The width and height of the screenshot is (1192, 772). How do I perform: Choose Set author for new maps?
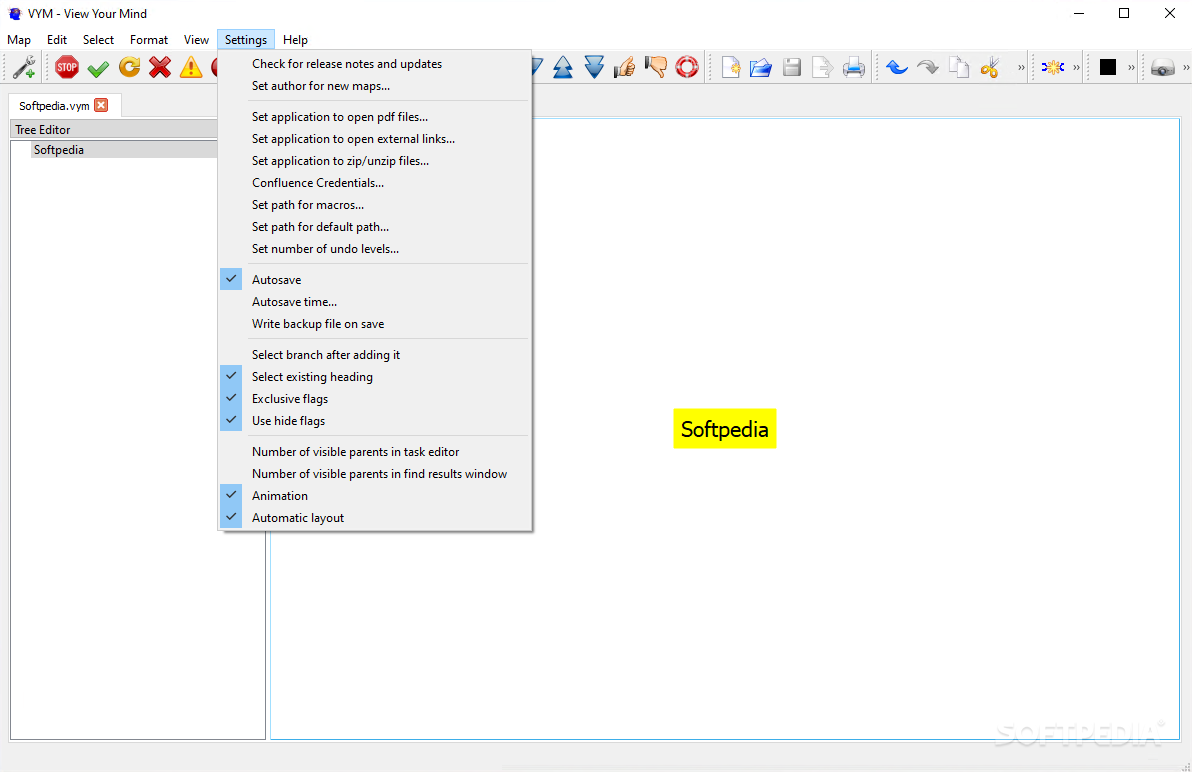[x=375, y=86]
